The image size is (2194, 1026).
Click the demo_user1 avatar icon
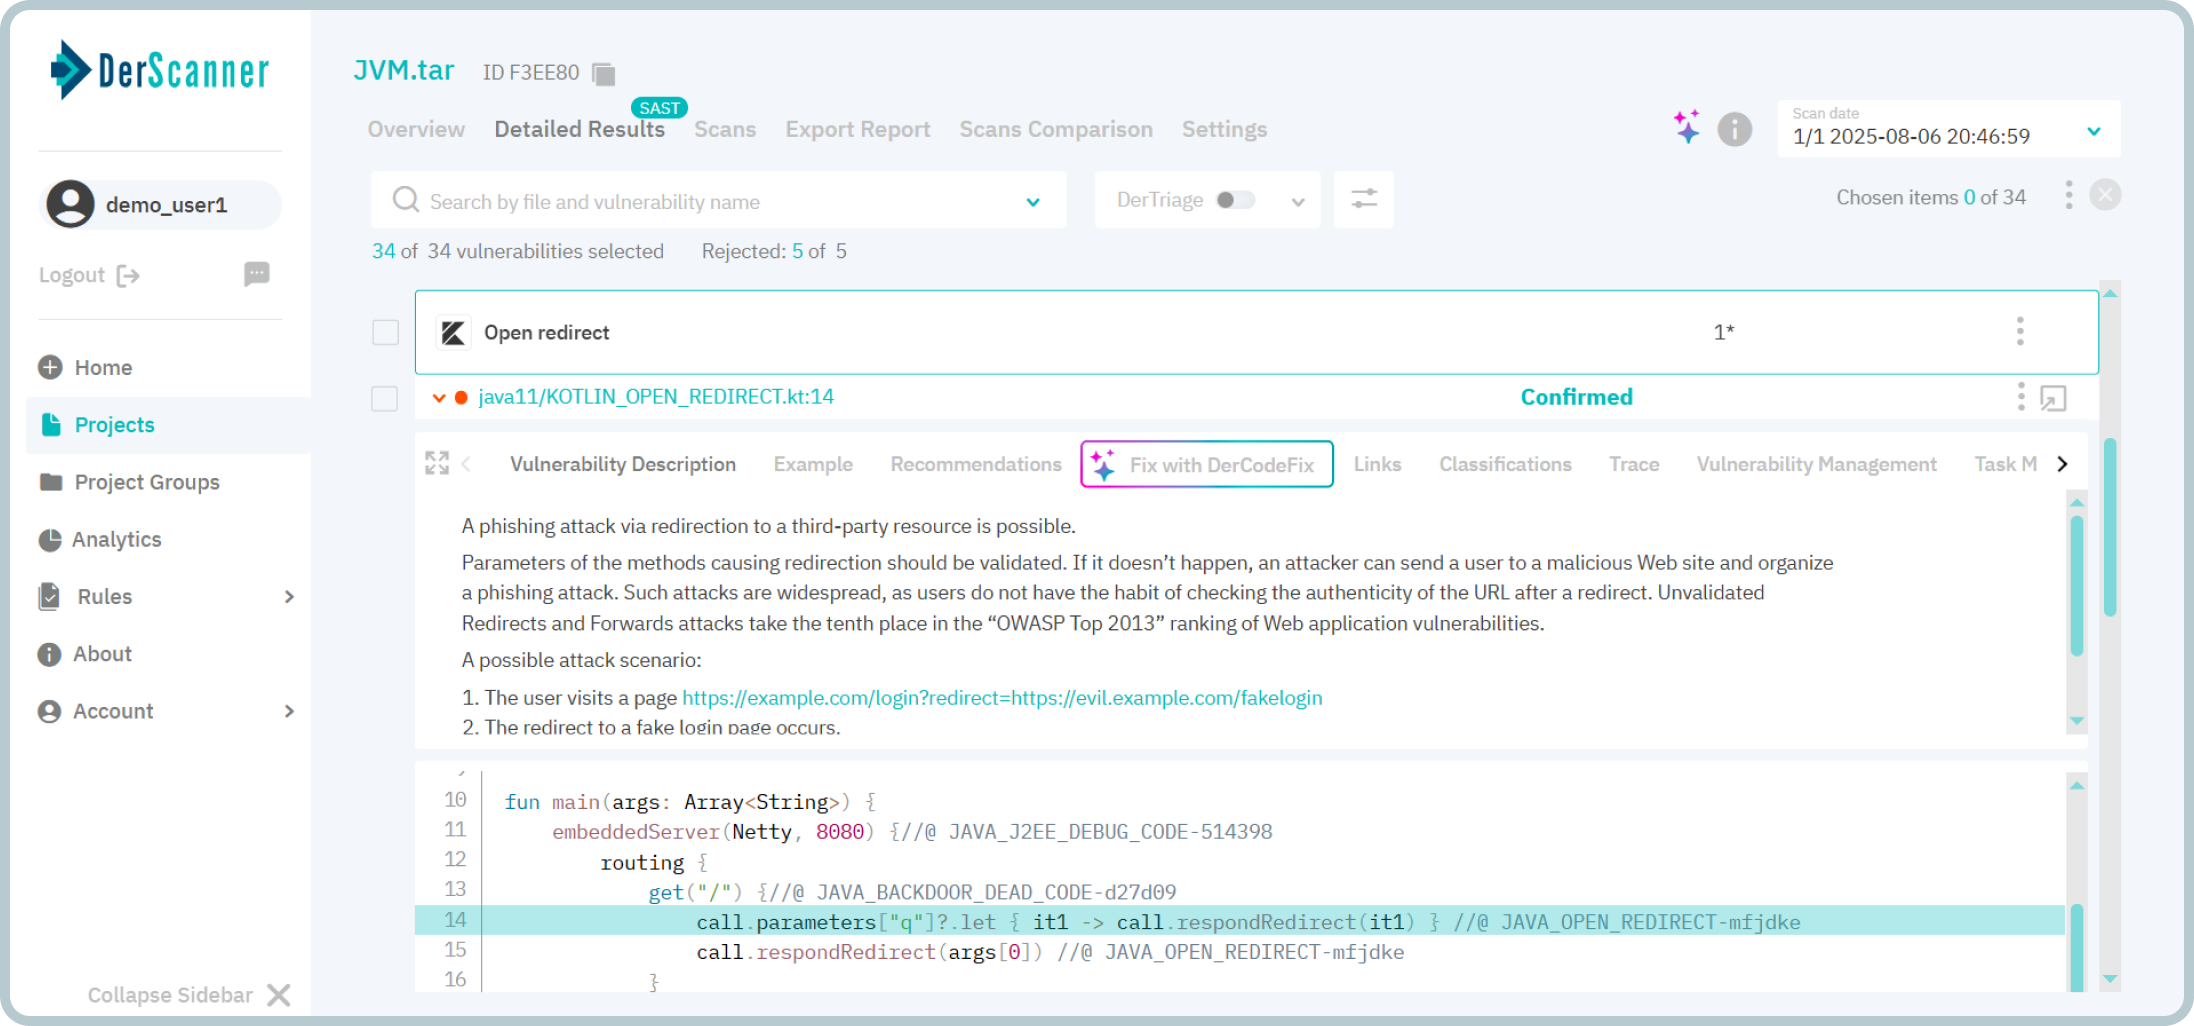tap(70, 204)
